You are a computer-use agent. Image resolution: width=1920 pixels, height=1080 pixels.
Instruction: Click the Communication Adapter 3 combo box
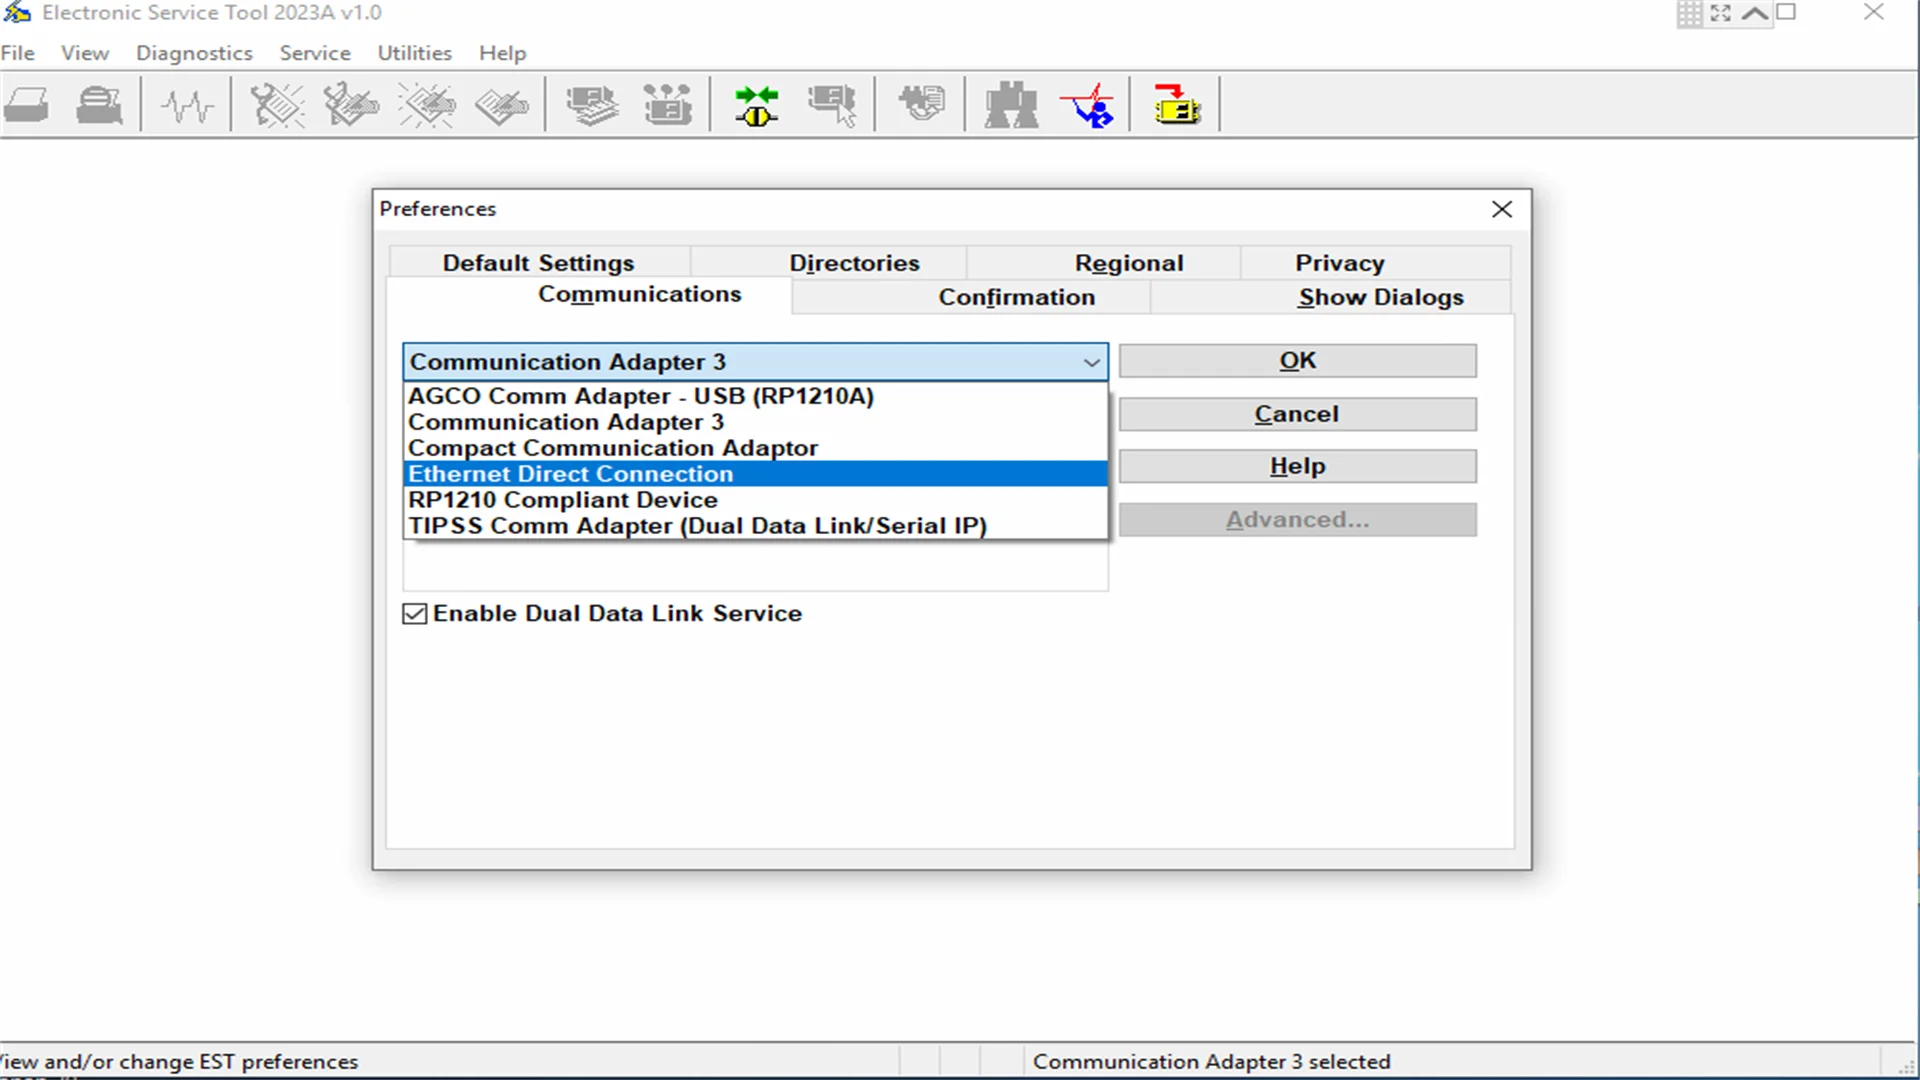point(755,362)
